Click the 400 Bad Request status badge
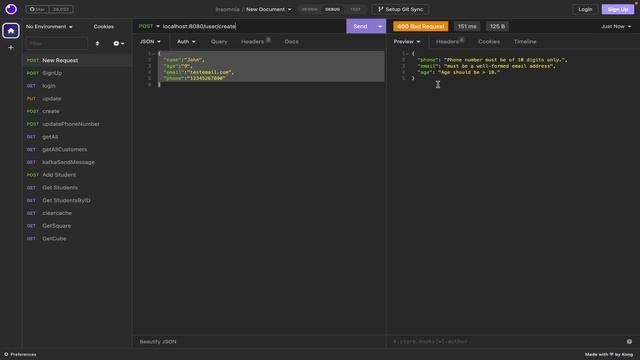Viewport: 640px width, 360px height. pyautogui.click(x=420, y=27)
